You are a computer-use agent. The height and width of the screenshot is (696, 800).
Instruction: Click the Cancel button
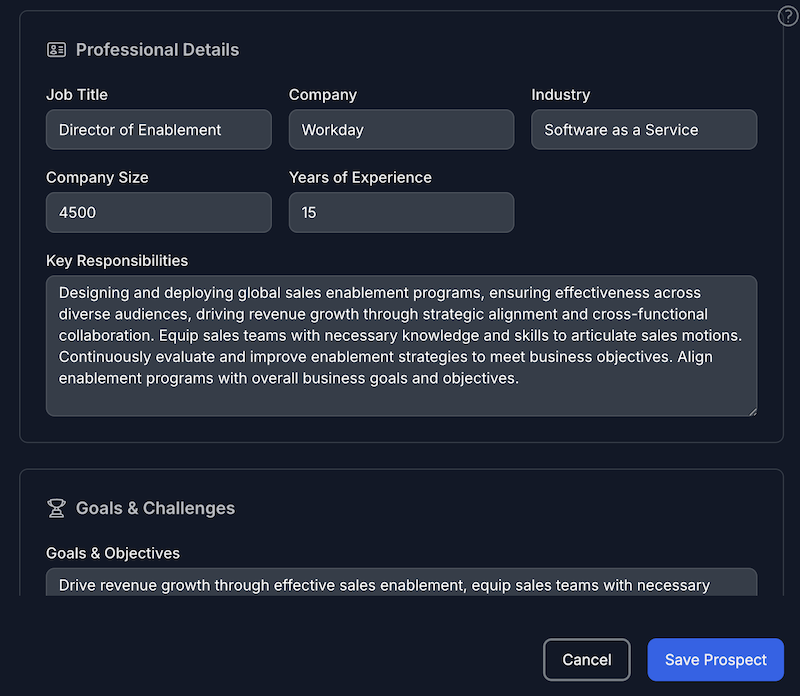[x=586, y=660]
